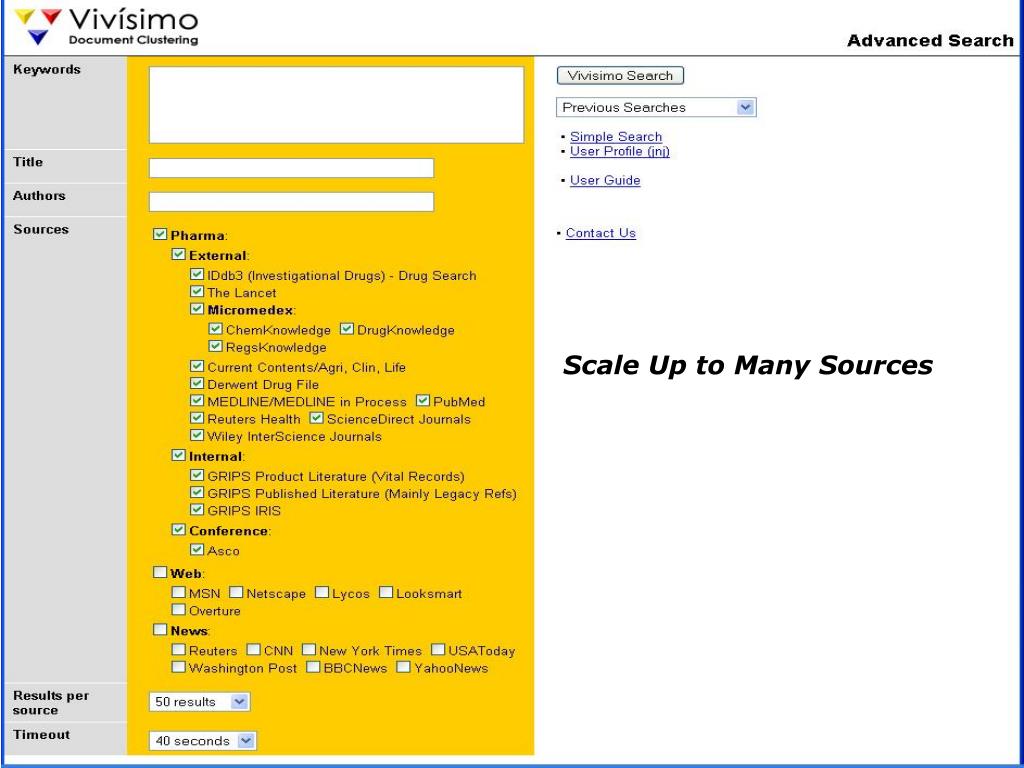Uncheck the RegsKnowledge checkbox

(216, 345)
